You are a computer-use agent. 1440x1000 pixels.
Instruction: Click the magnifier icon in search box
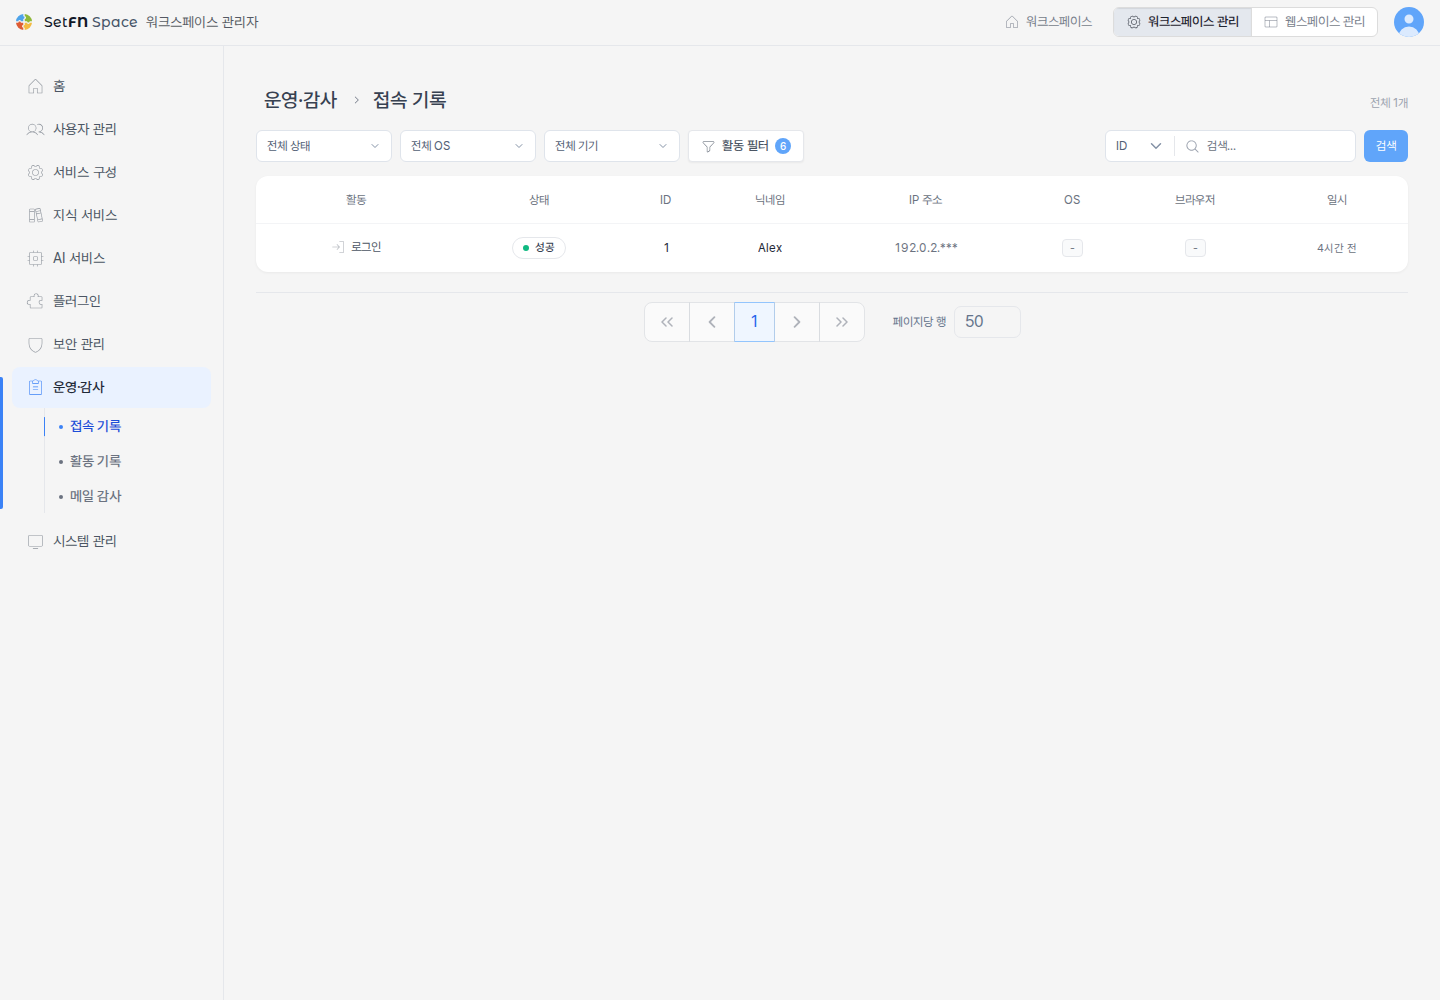tap(1192, 146)
